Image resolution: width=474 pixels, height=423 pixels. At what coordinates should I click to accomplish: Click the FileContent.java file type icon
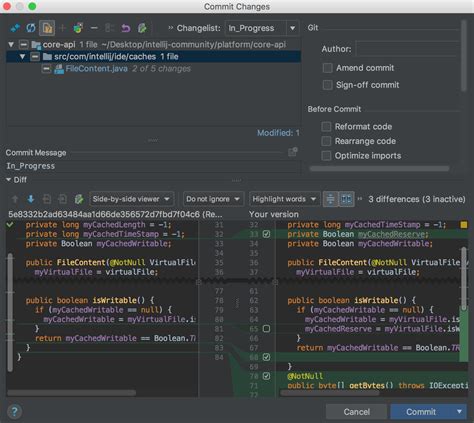[x=59, y=69]
